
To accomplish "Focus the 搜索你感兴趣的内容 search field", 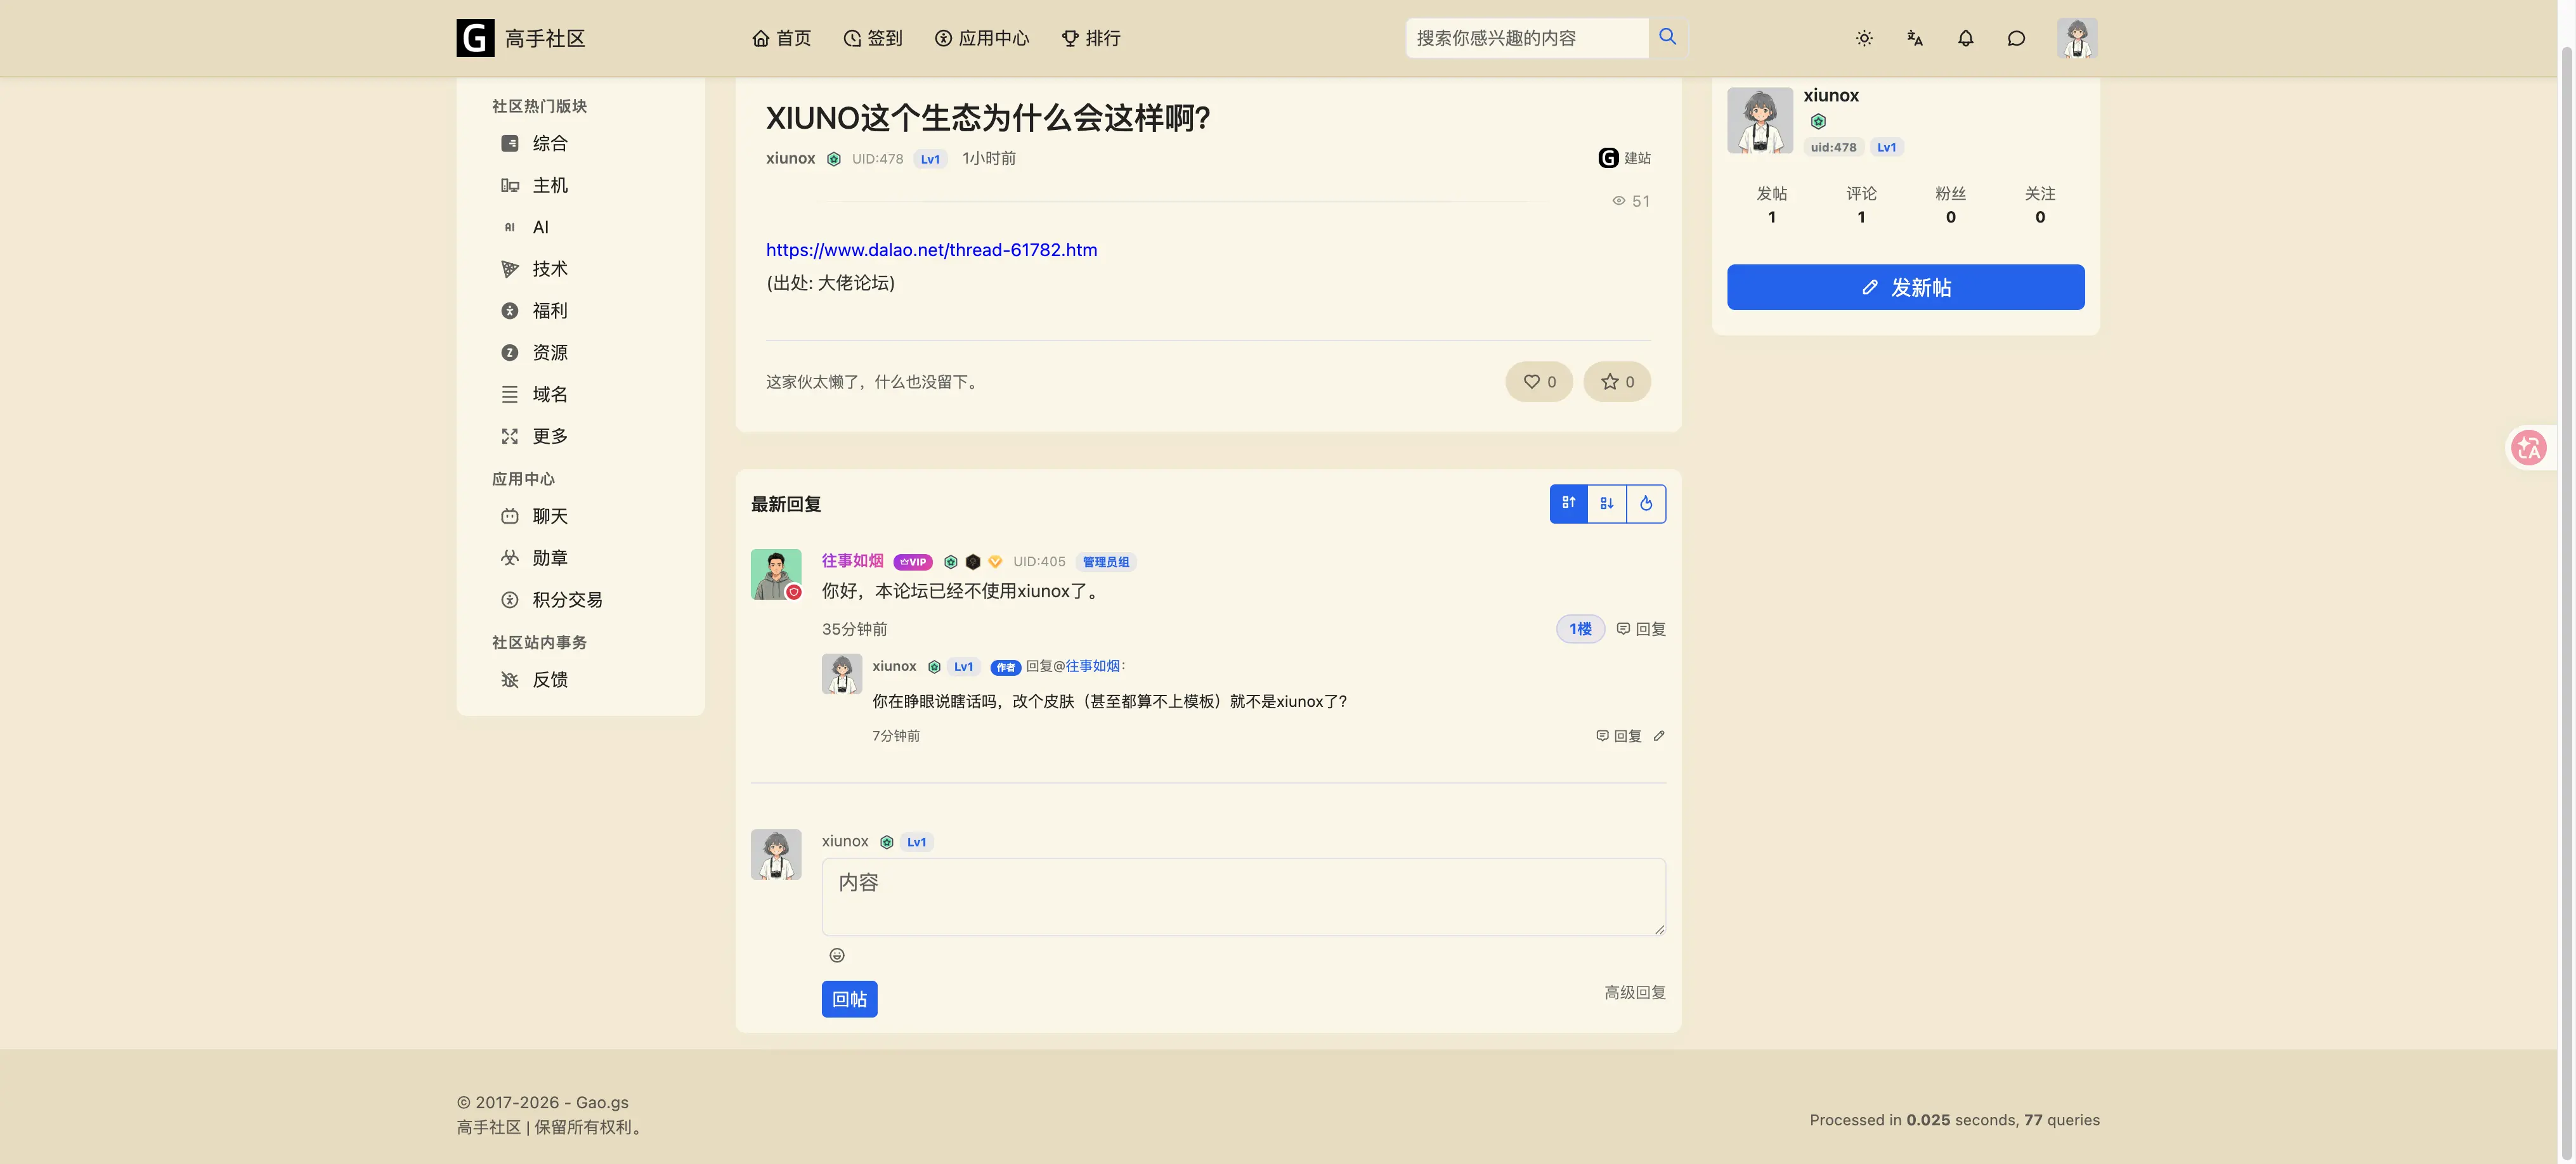I will tap(1527, 38).
